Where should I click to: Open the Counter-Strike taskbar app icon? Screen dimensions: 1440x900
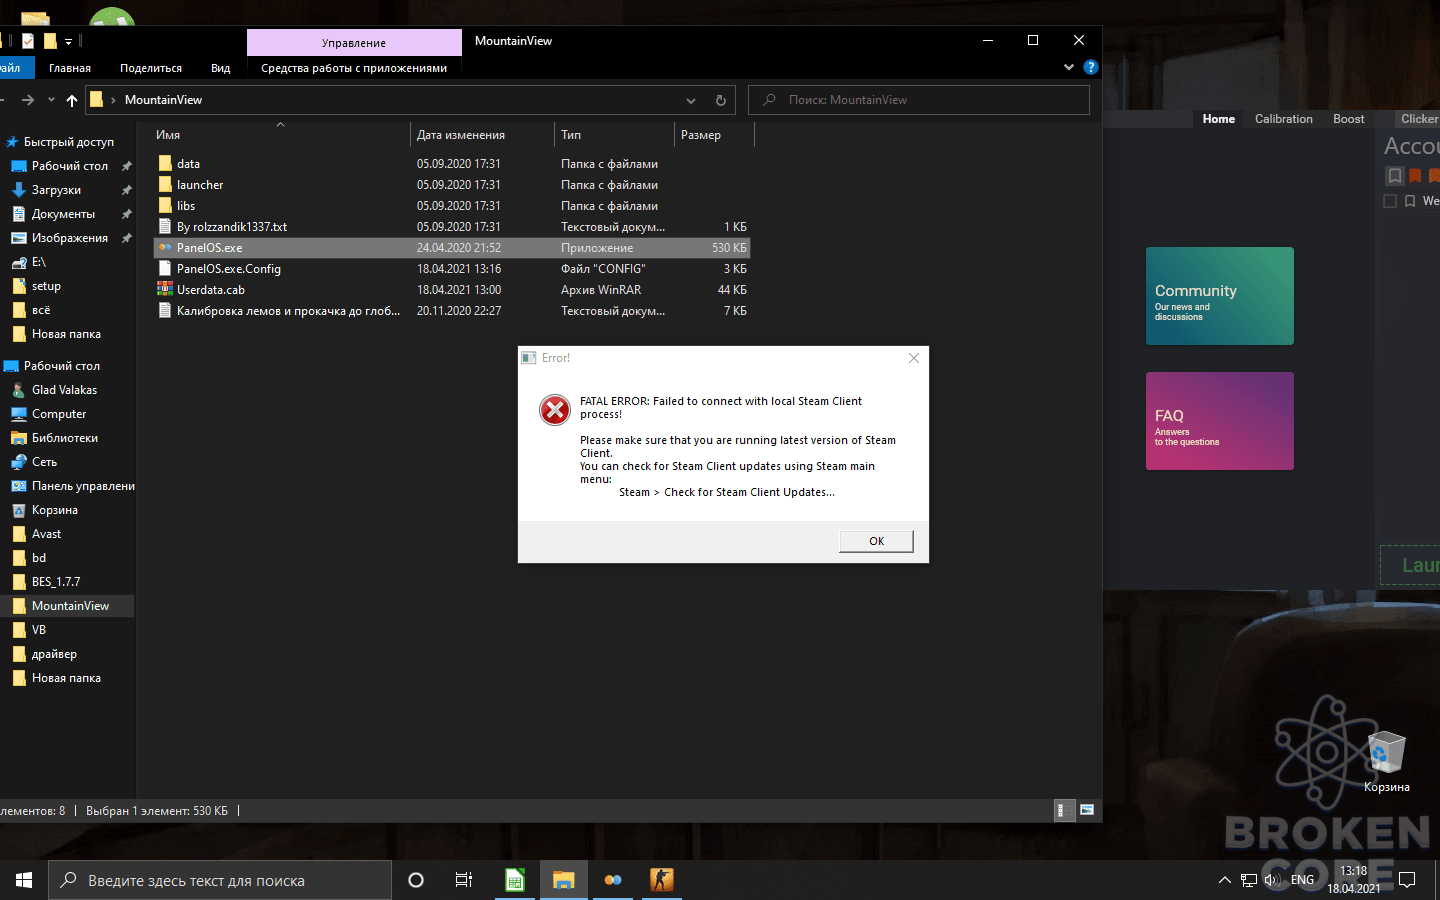point(662,880)
